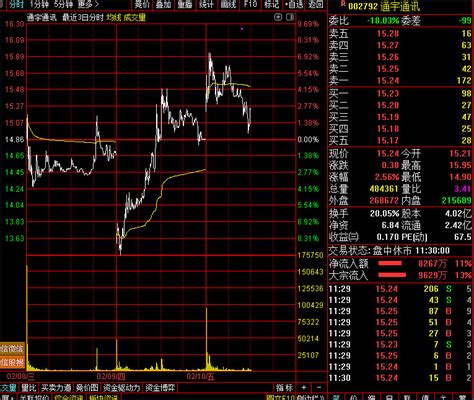
Task: Open the F10 company info
Action: pos(250,4)
